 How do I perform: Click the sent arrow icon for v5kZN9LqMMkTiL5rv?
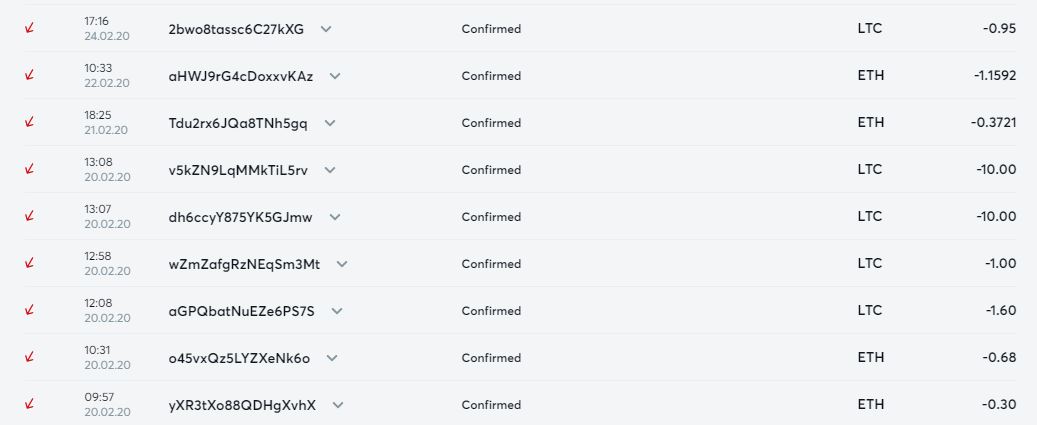point(29,170)
